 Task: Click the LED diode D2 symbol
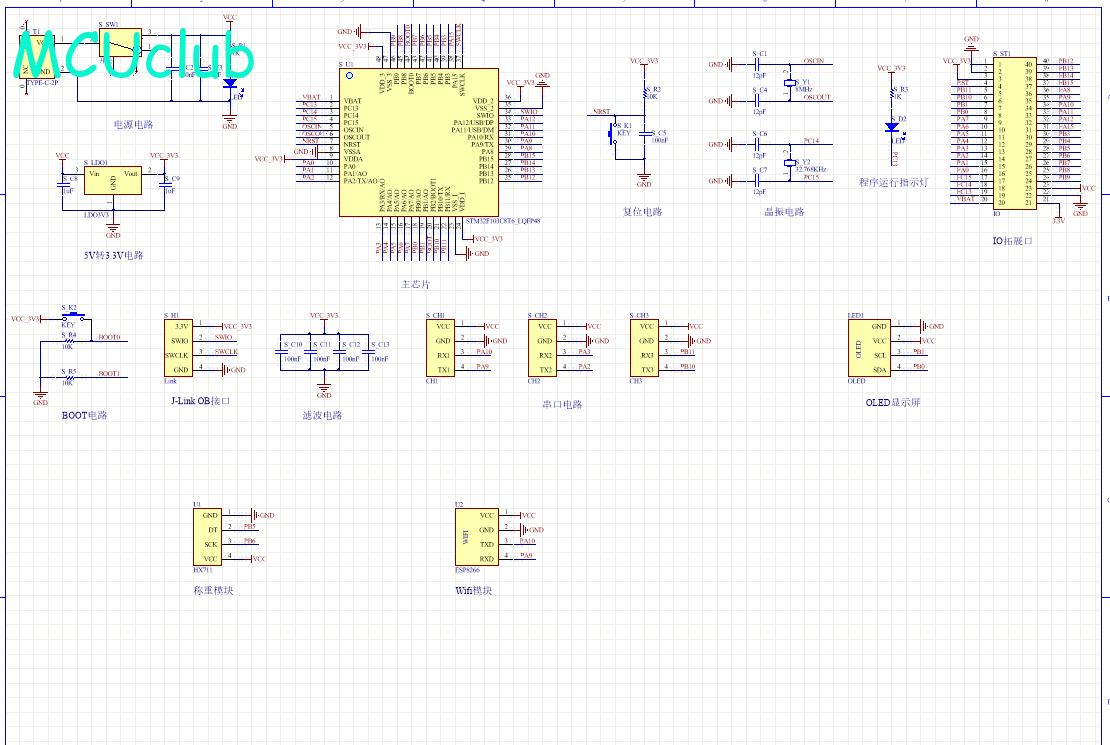[891, 127]
